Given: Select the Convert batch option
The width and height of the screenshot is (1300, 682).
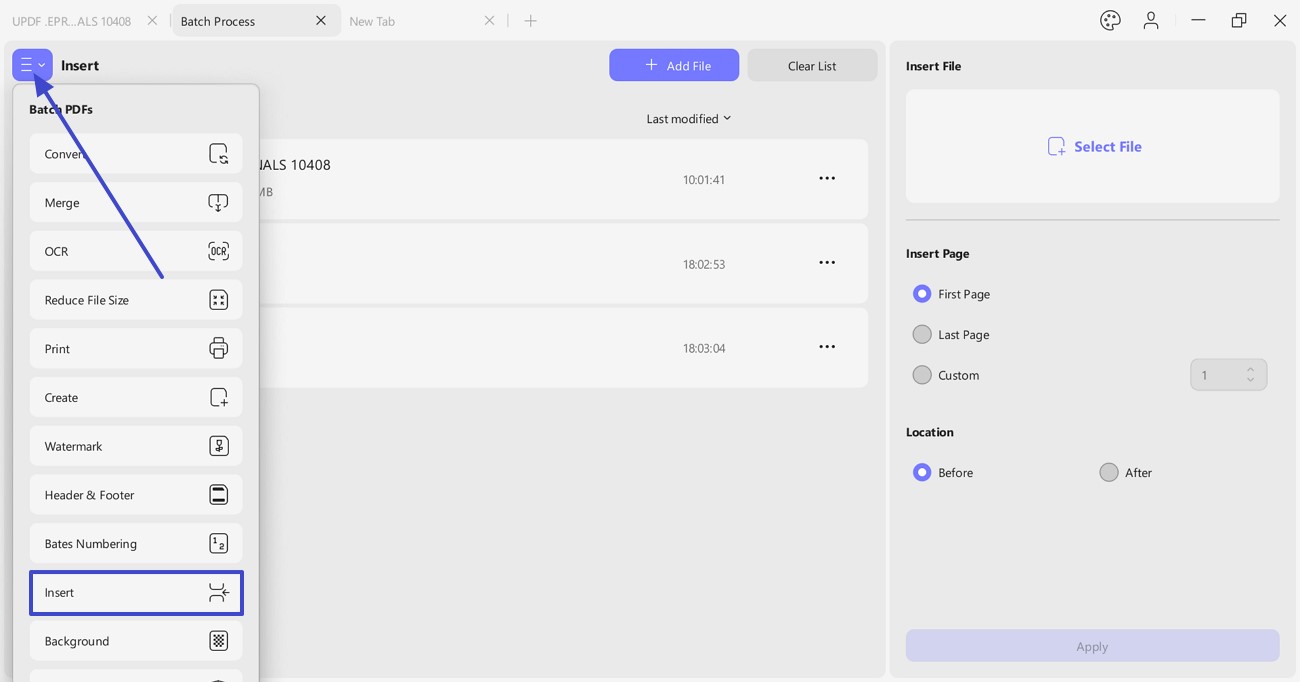Looking at the screenshot, I should point(136,154).
